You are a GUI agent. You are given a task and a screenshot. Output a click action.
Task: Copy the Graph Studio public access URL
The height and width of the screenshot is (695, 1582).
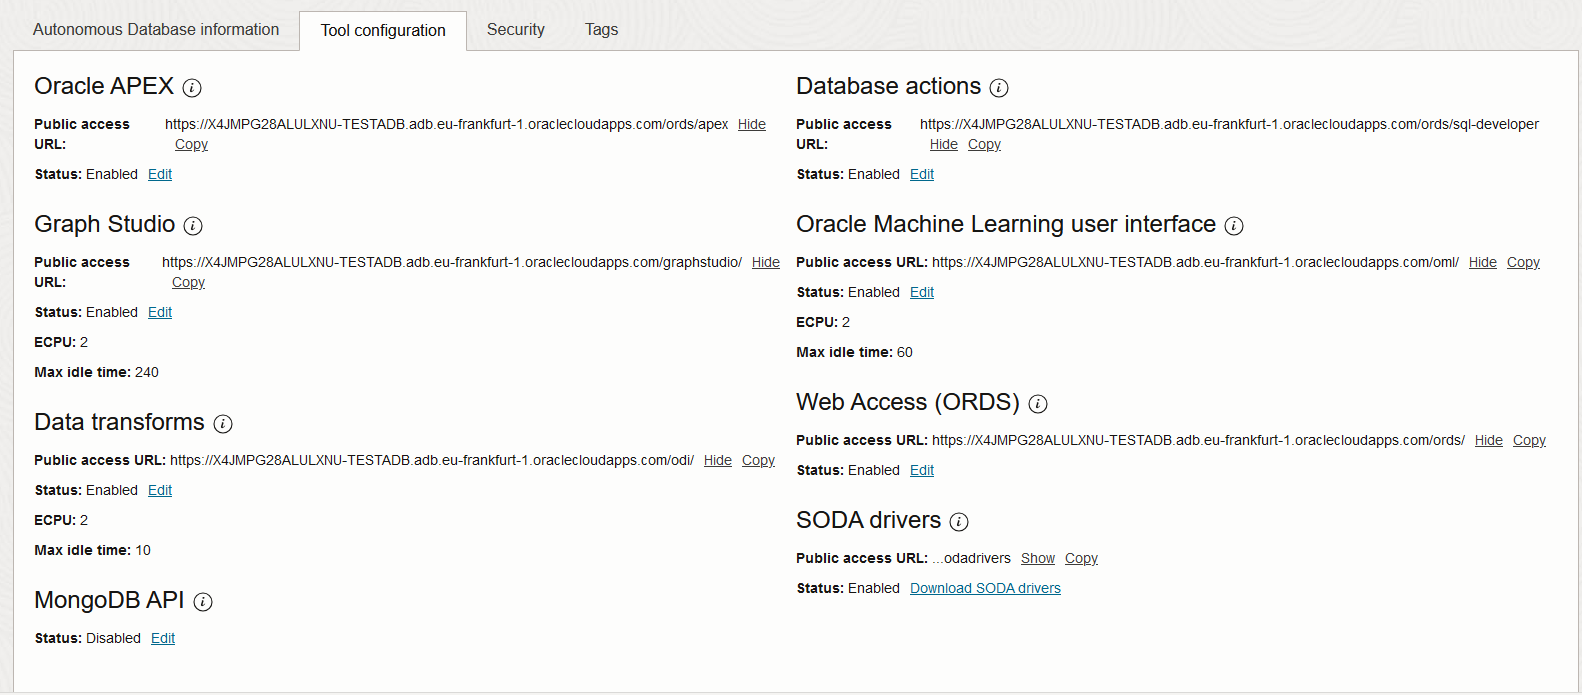click(188, 282)
